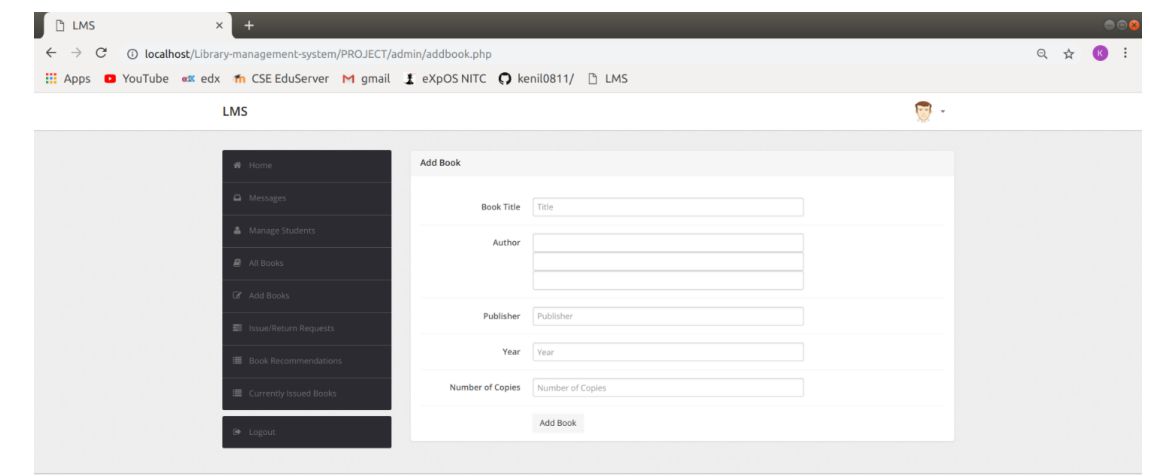Select All Books in sidebar

point(307,263)
